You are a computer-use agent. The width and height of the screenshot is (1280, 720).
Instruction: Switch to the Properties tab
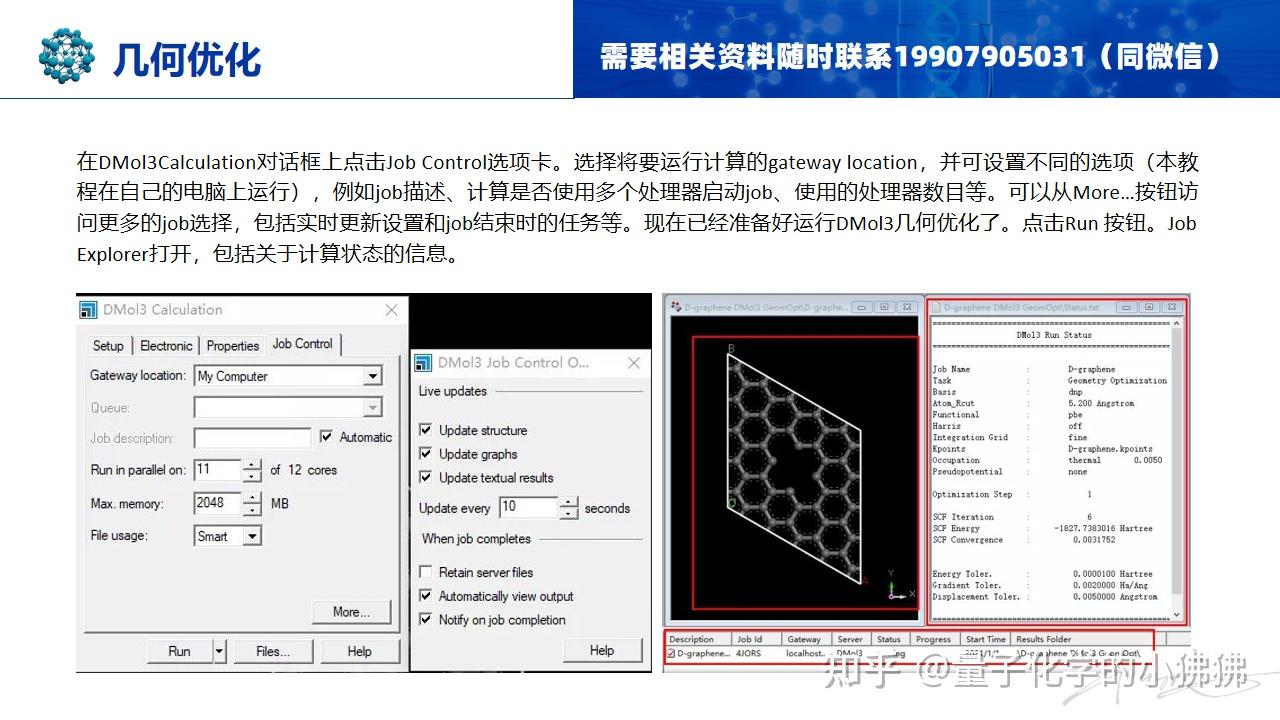232,345
